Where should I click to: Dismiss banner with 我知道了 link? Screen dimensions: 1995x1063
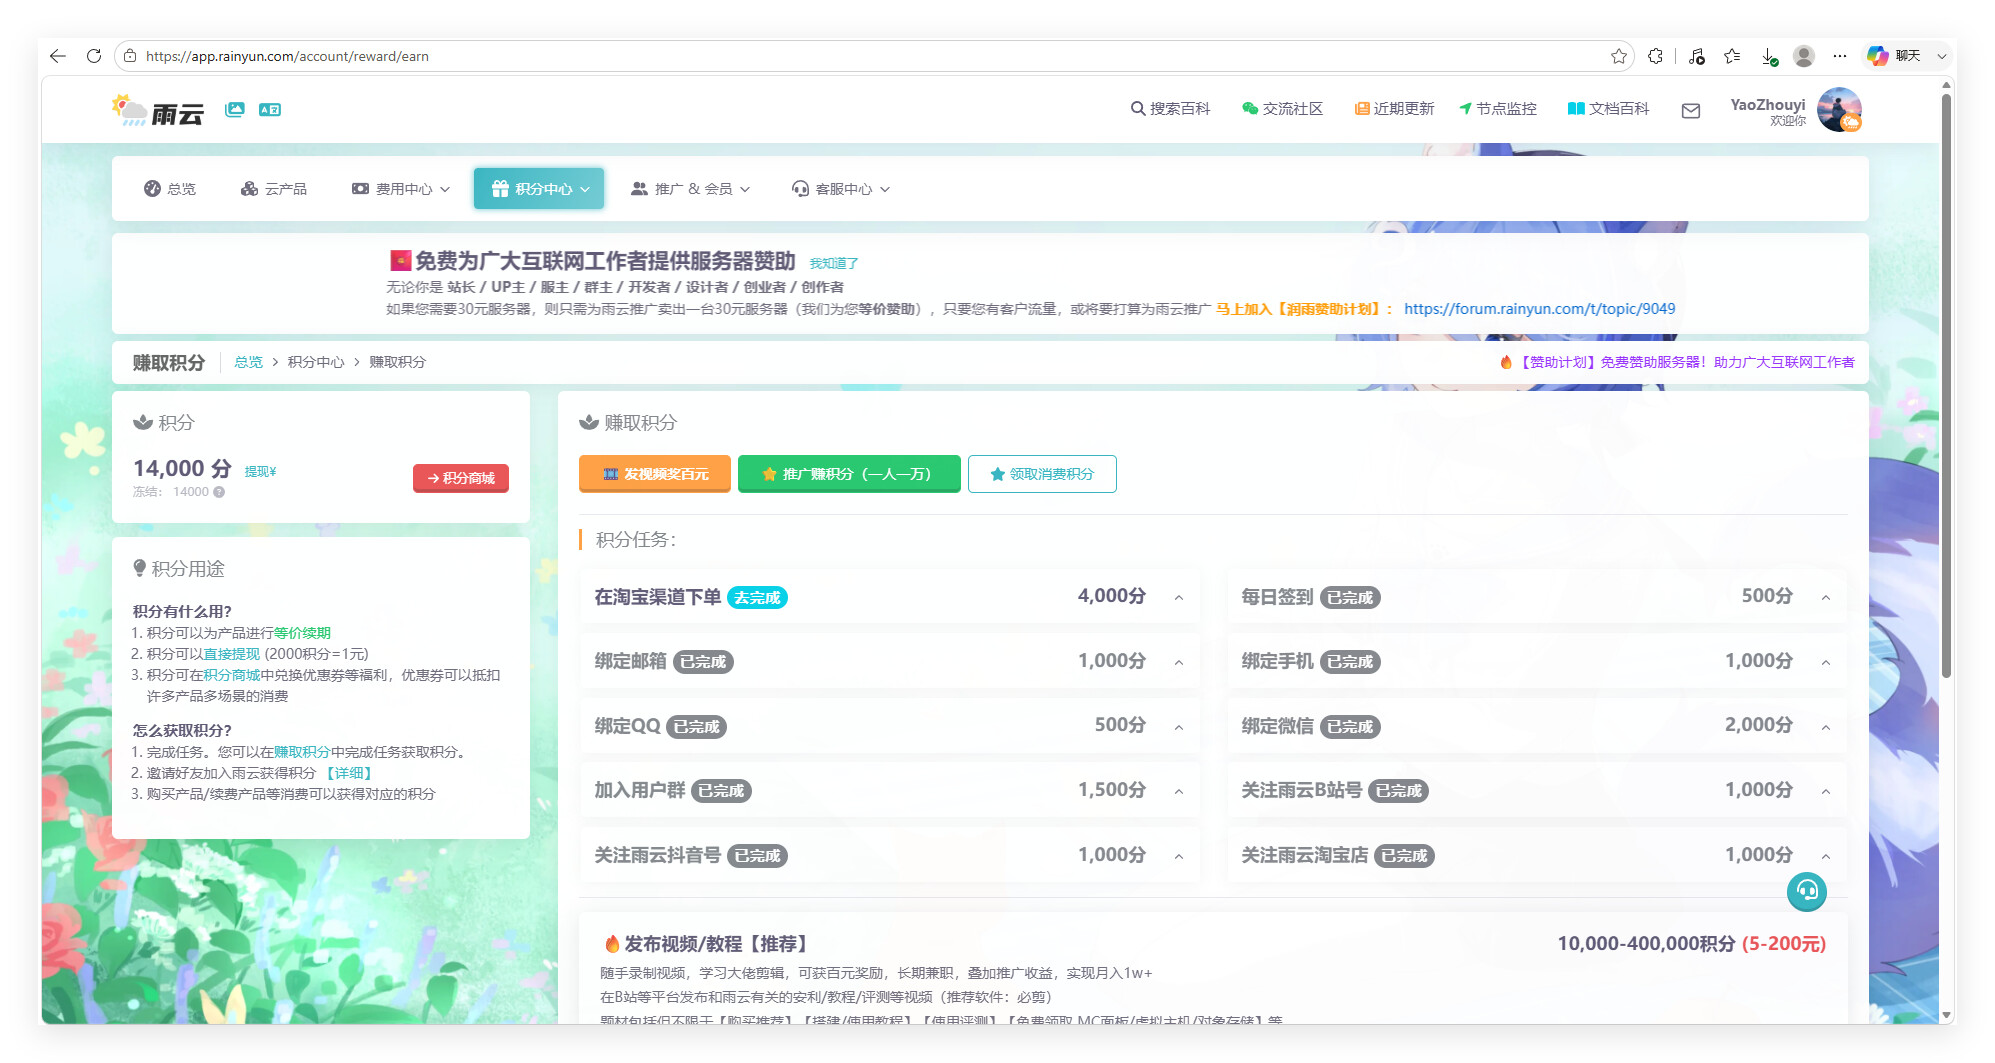tap(834, 264)
